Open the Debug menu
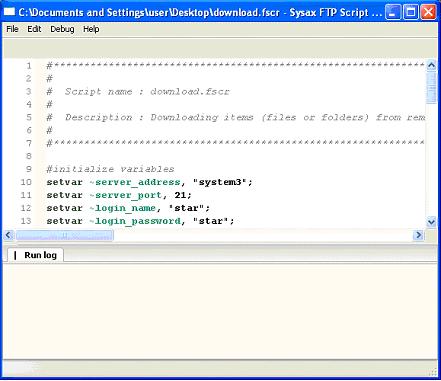 click(x=62, y=29)
